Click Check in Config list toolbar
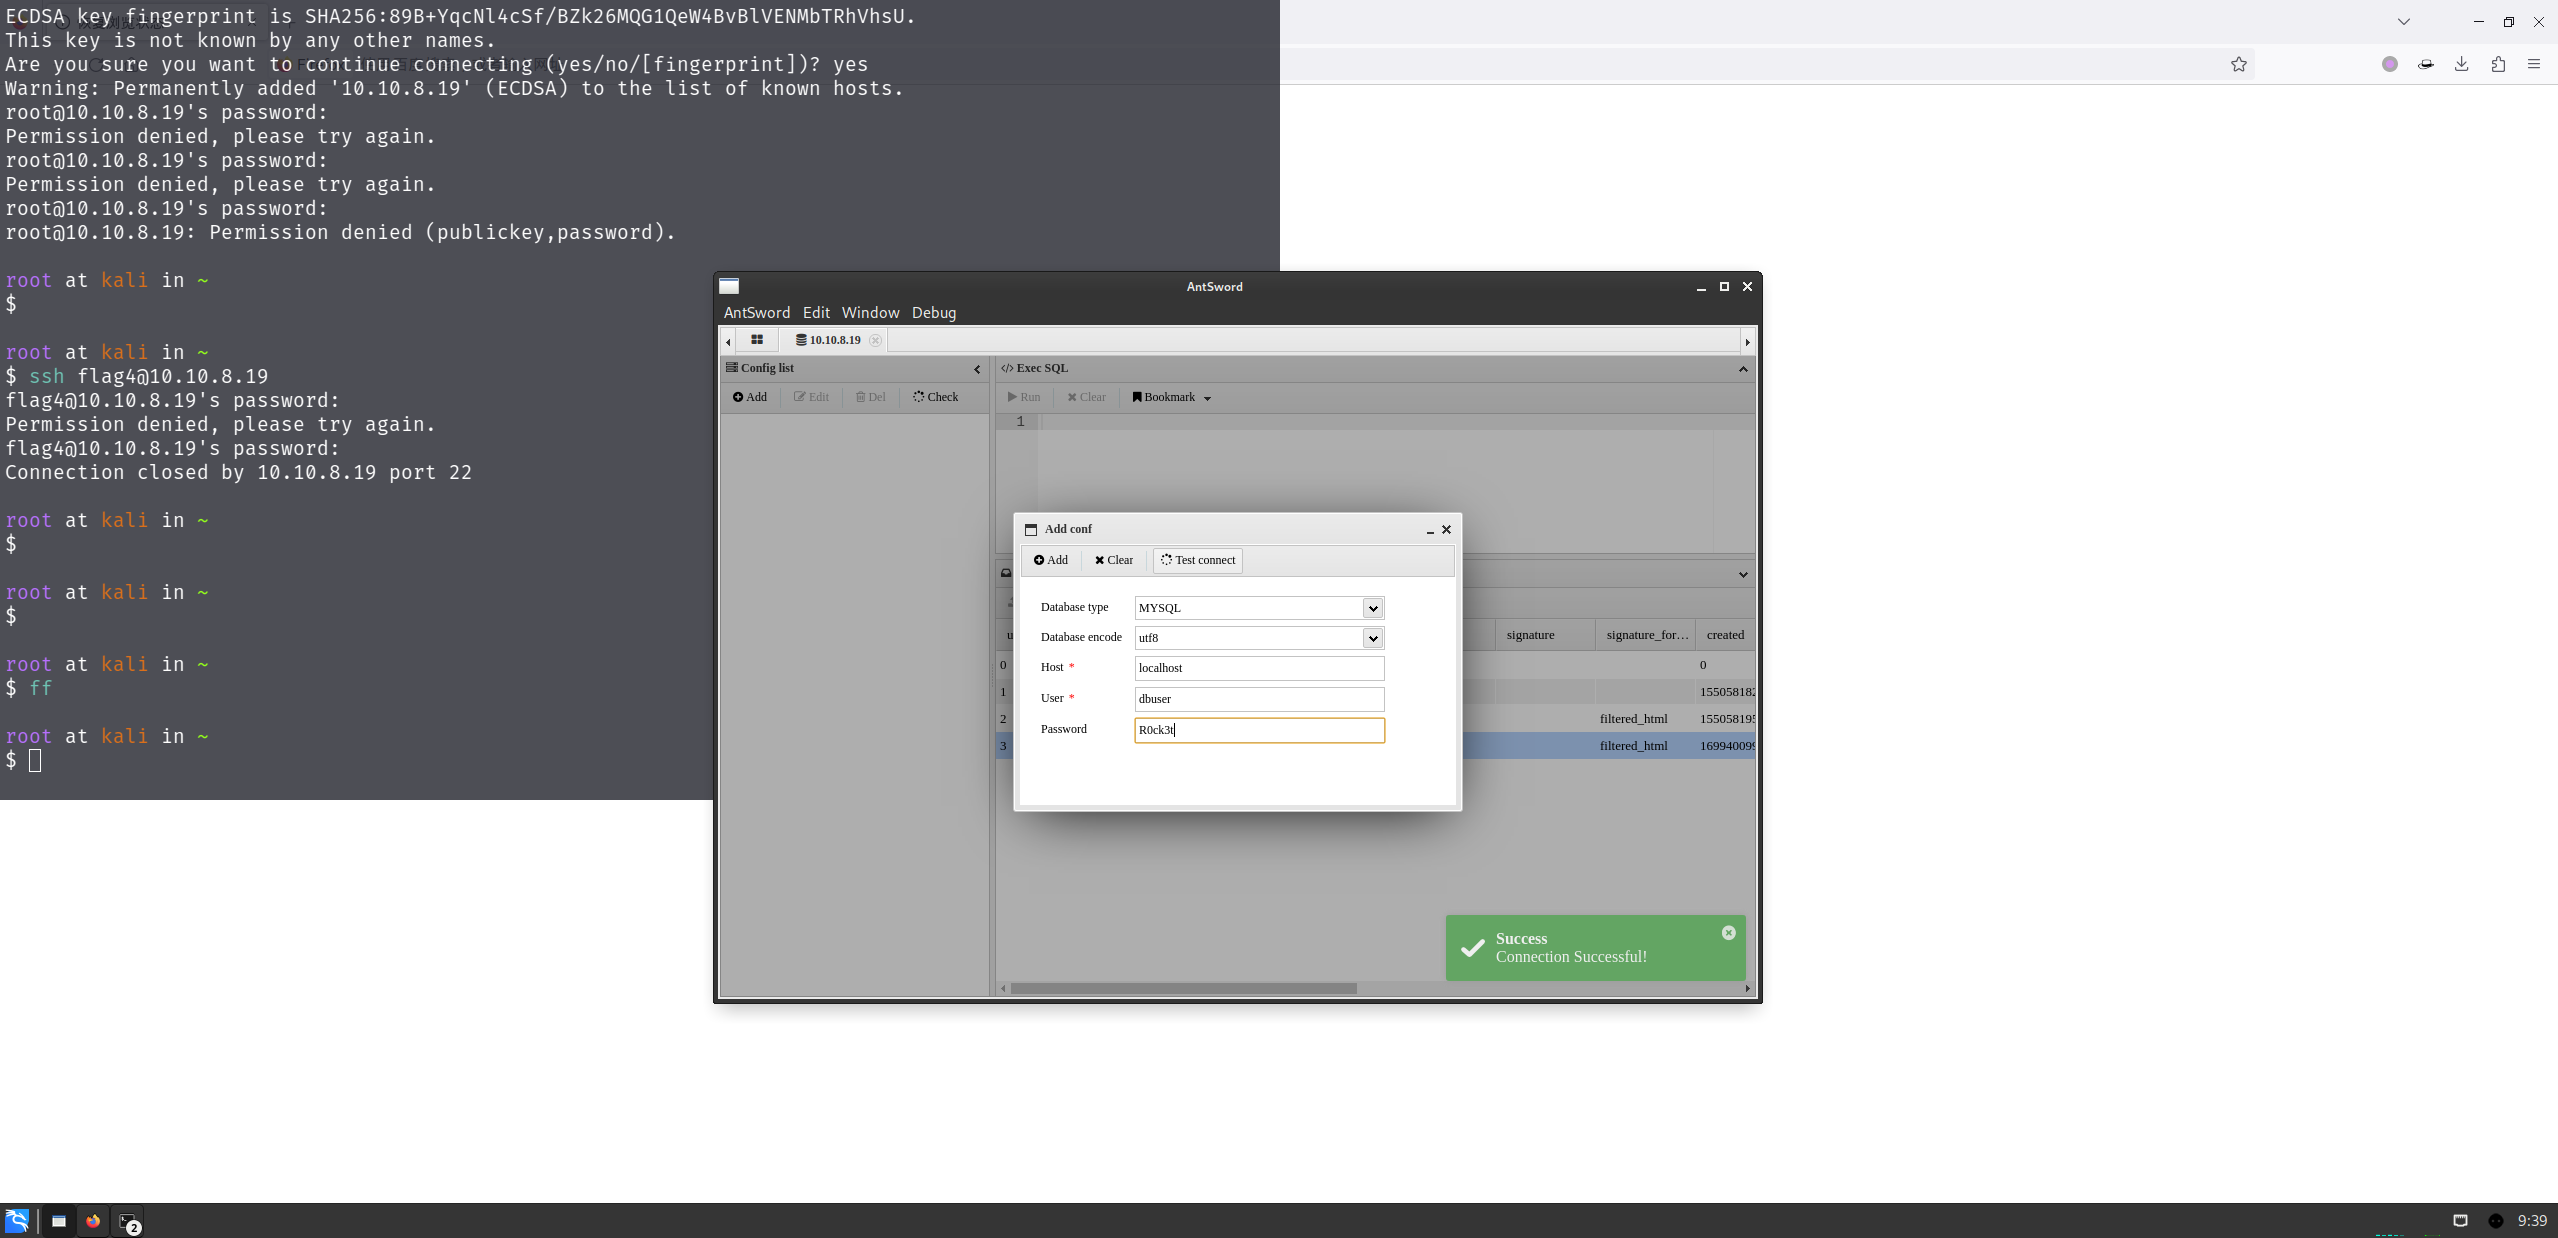Viewport: 2558px width, 1238px height. coord(936,397)
